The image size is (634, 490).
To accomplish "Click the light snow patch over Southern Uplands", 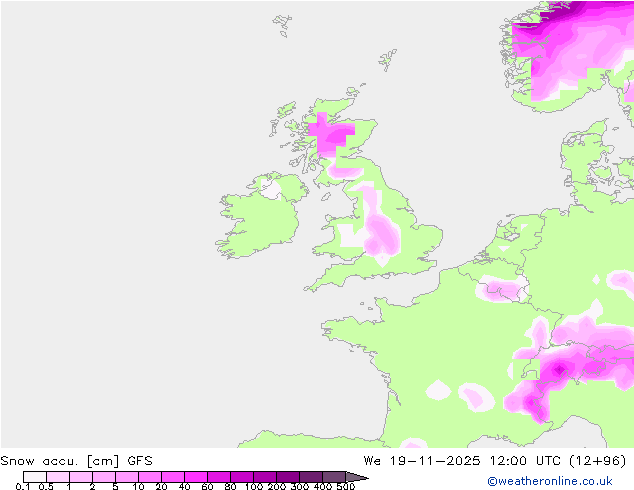I will click(344, 171).
